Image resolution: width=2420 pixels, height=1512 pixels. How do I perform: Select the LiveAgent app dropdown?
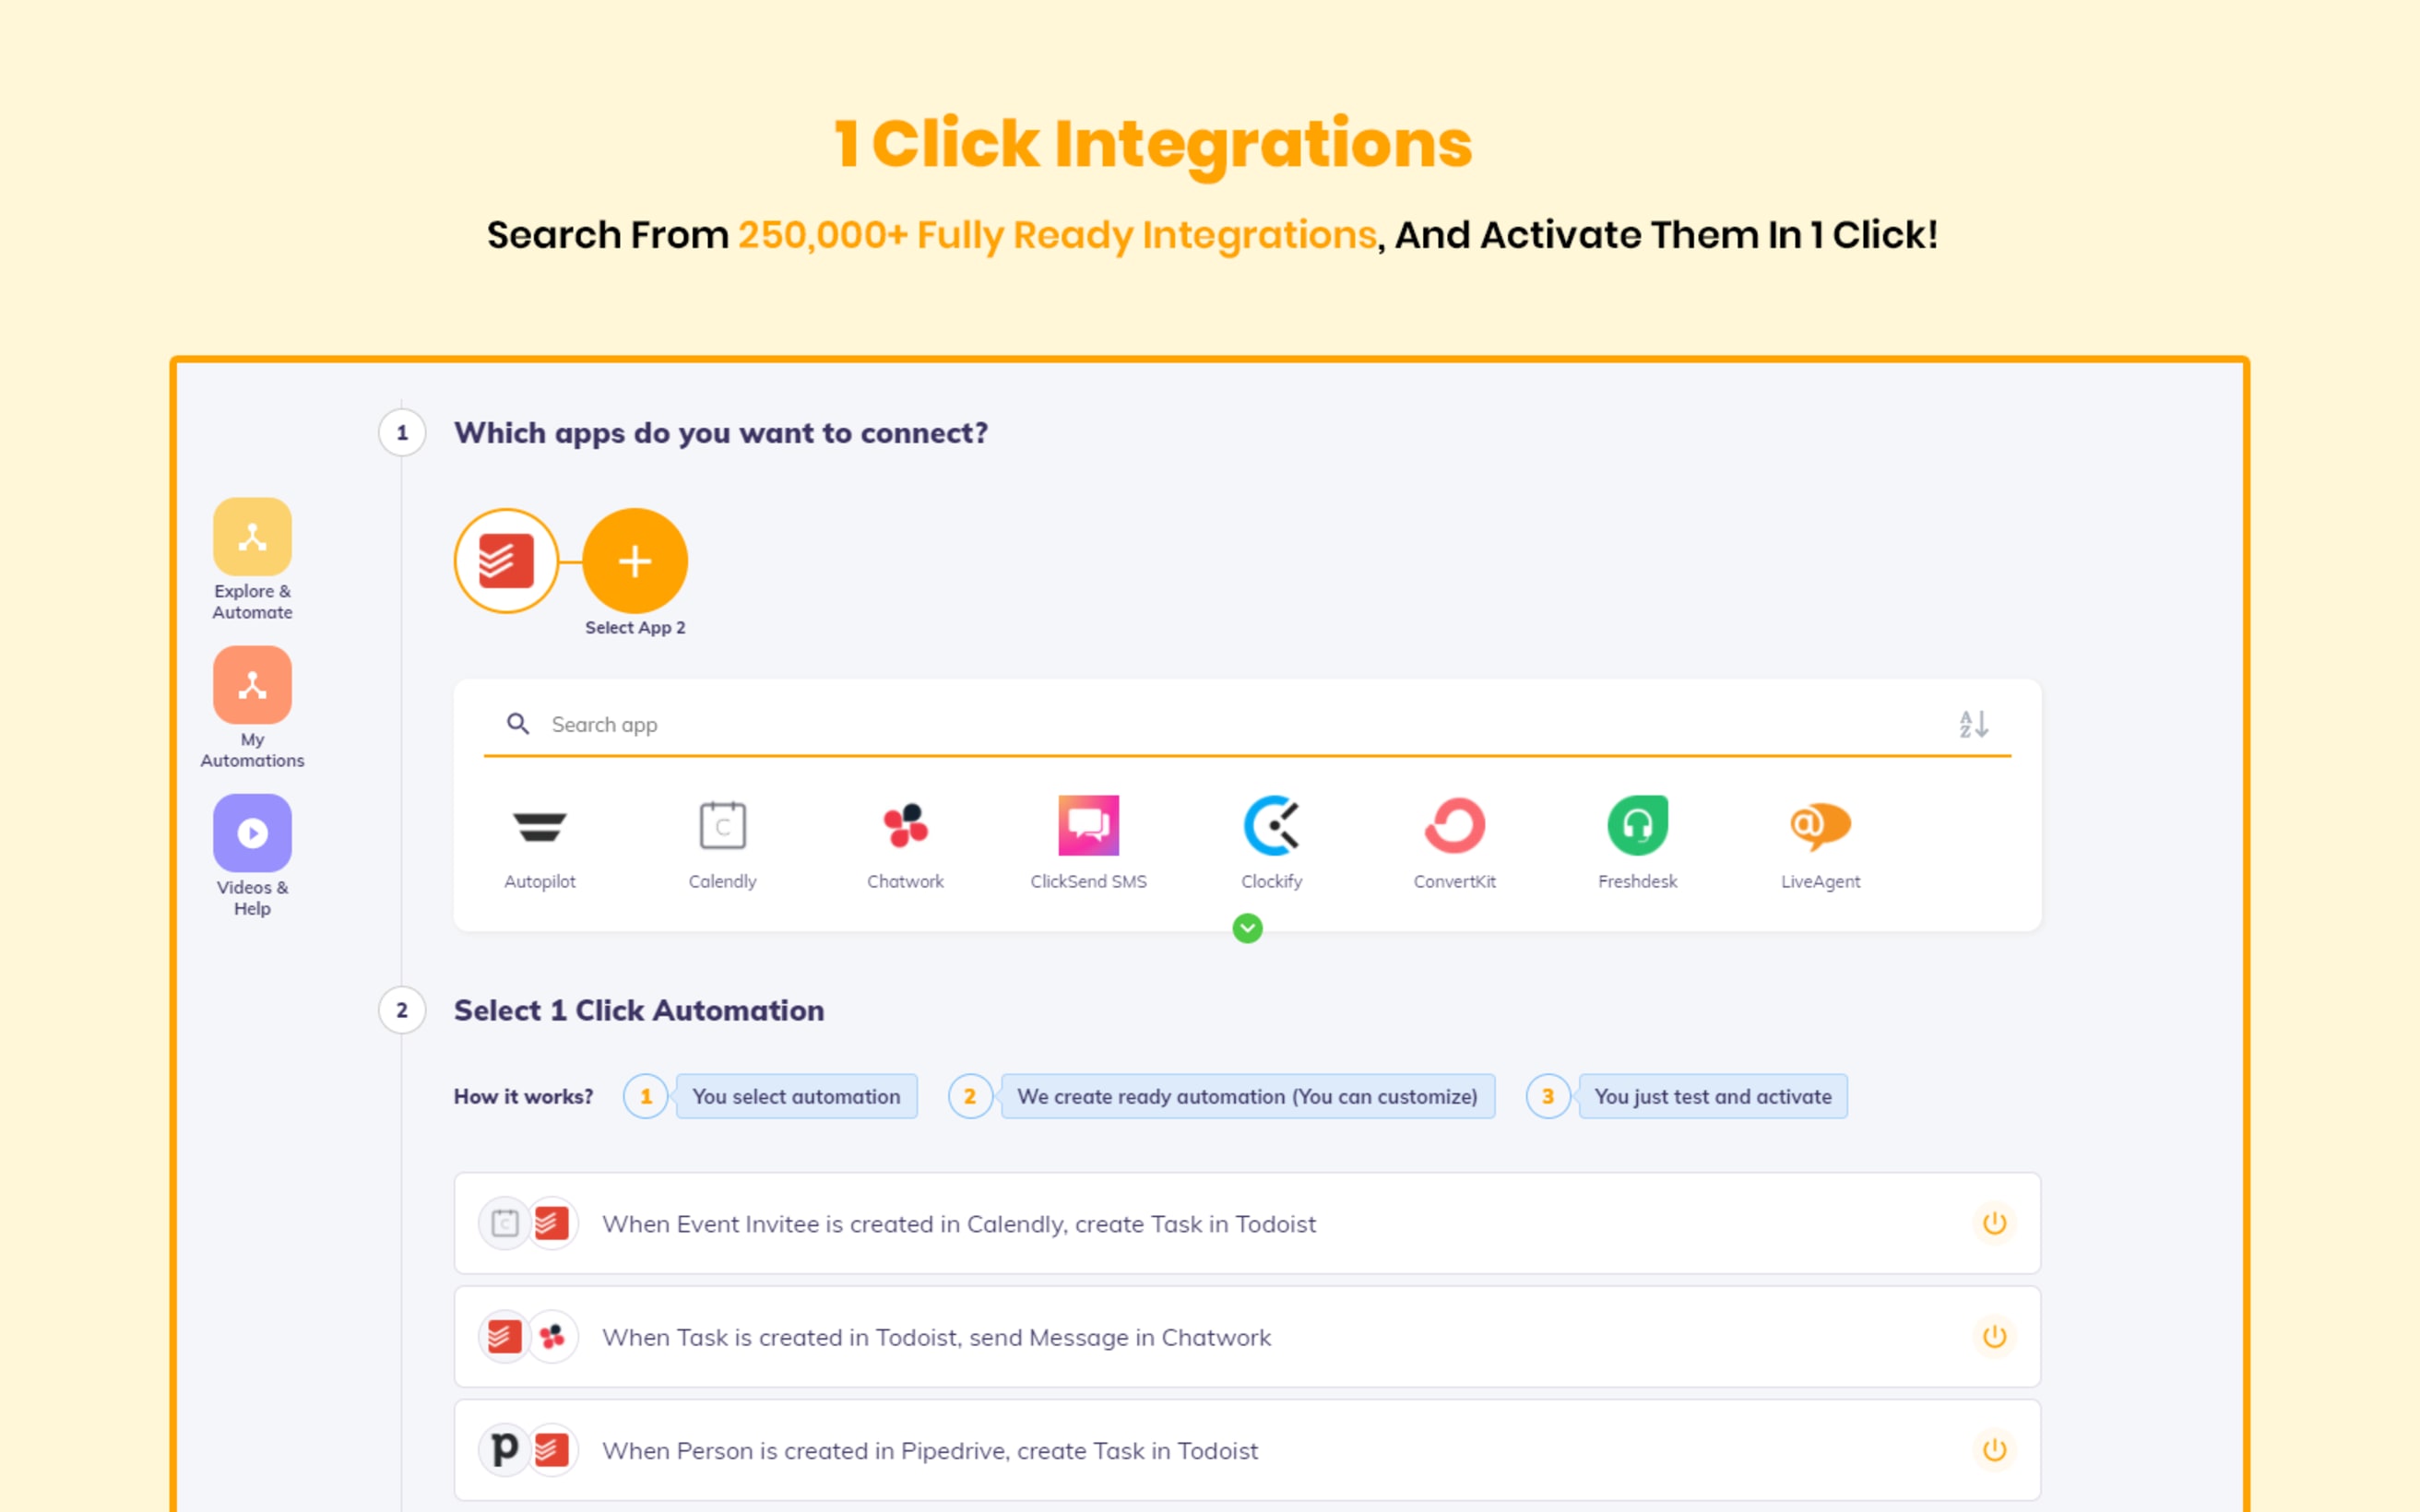1817,842
